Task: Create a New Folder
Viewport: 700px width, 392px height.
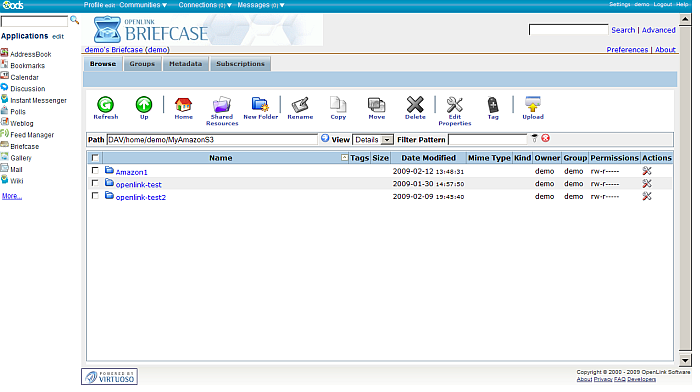Action: pyautogui.click(x=260, y=104)
